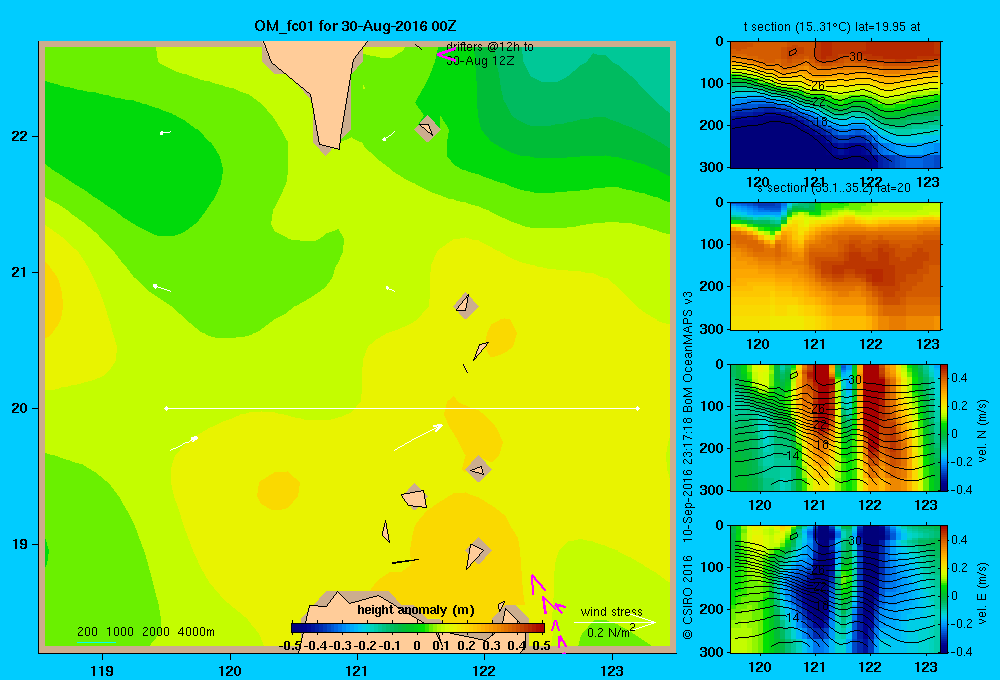The height and width of the screenshot is (680, 1000).
Task: Click the 300 depth label on salinity section
Action: pos(712,329)
